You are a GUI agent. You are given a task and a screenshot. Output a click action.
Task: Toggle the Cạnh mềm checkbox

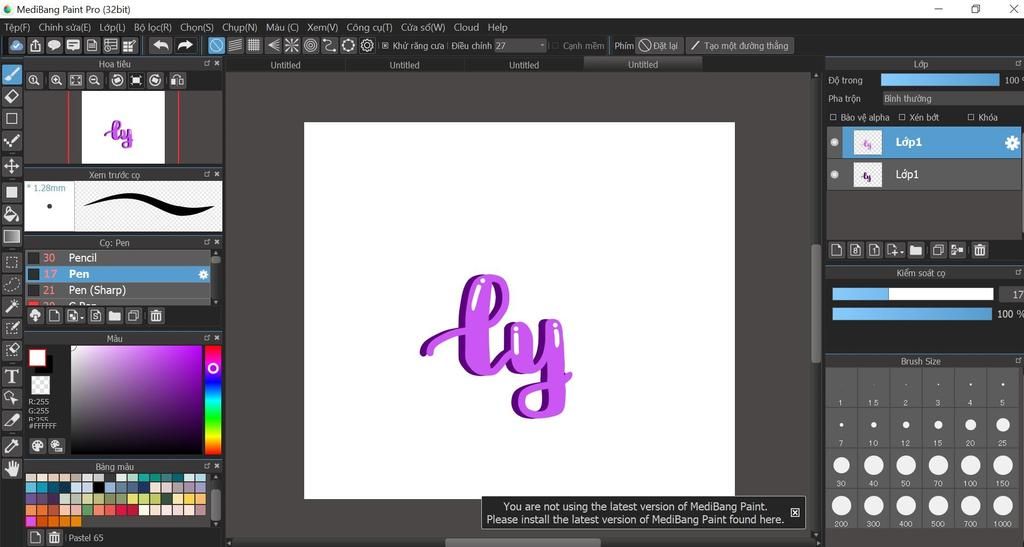pos(555,46)
